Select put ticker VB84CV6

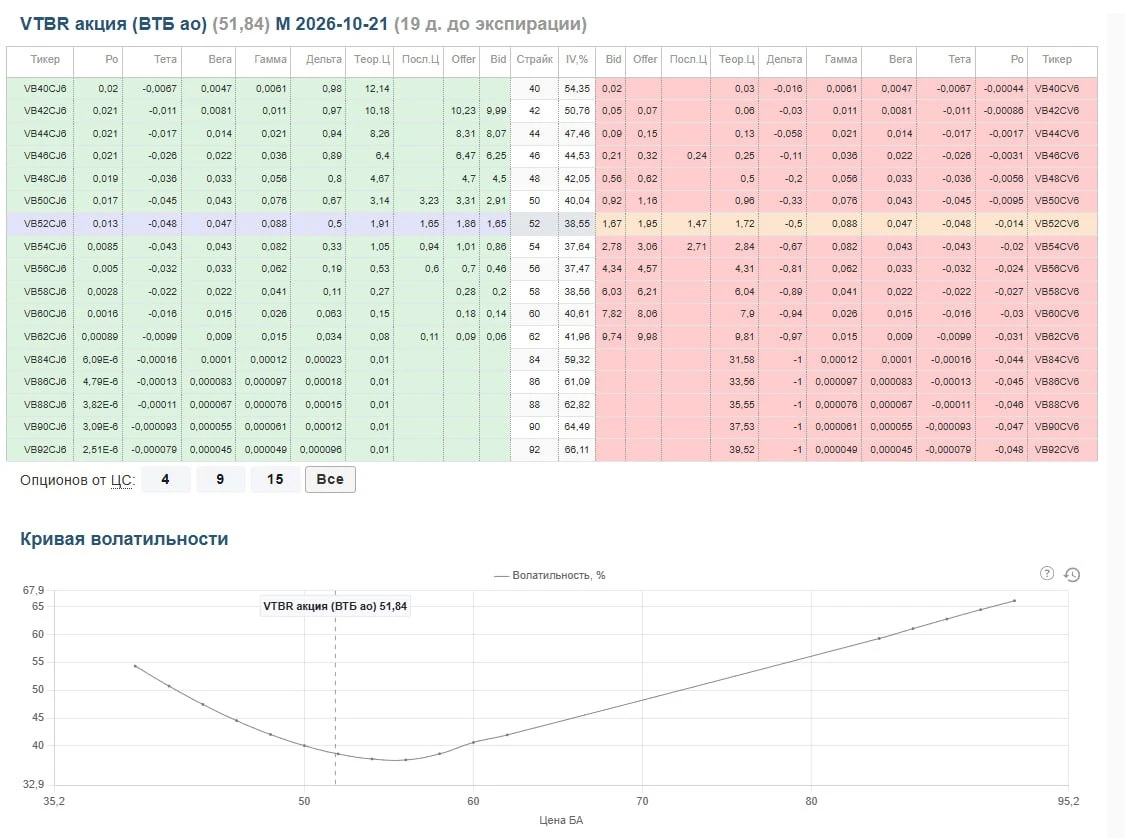pos(1057,359)
